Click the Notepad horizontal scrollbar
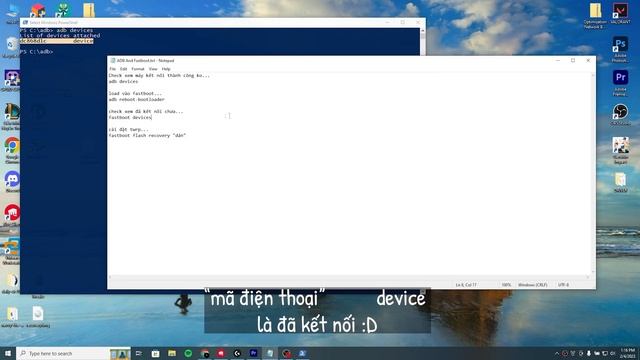This screenshot has height=360, width=640. coord(349,278)
